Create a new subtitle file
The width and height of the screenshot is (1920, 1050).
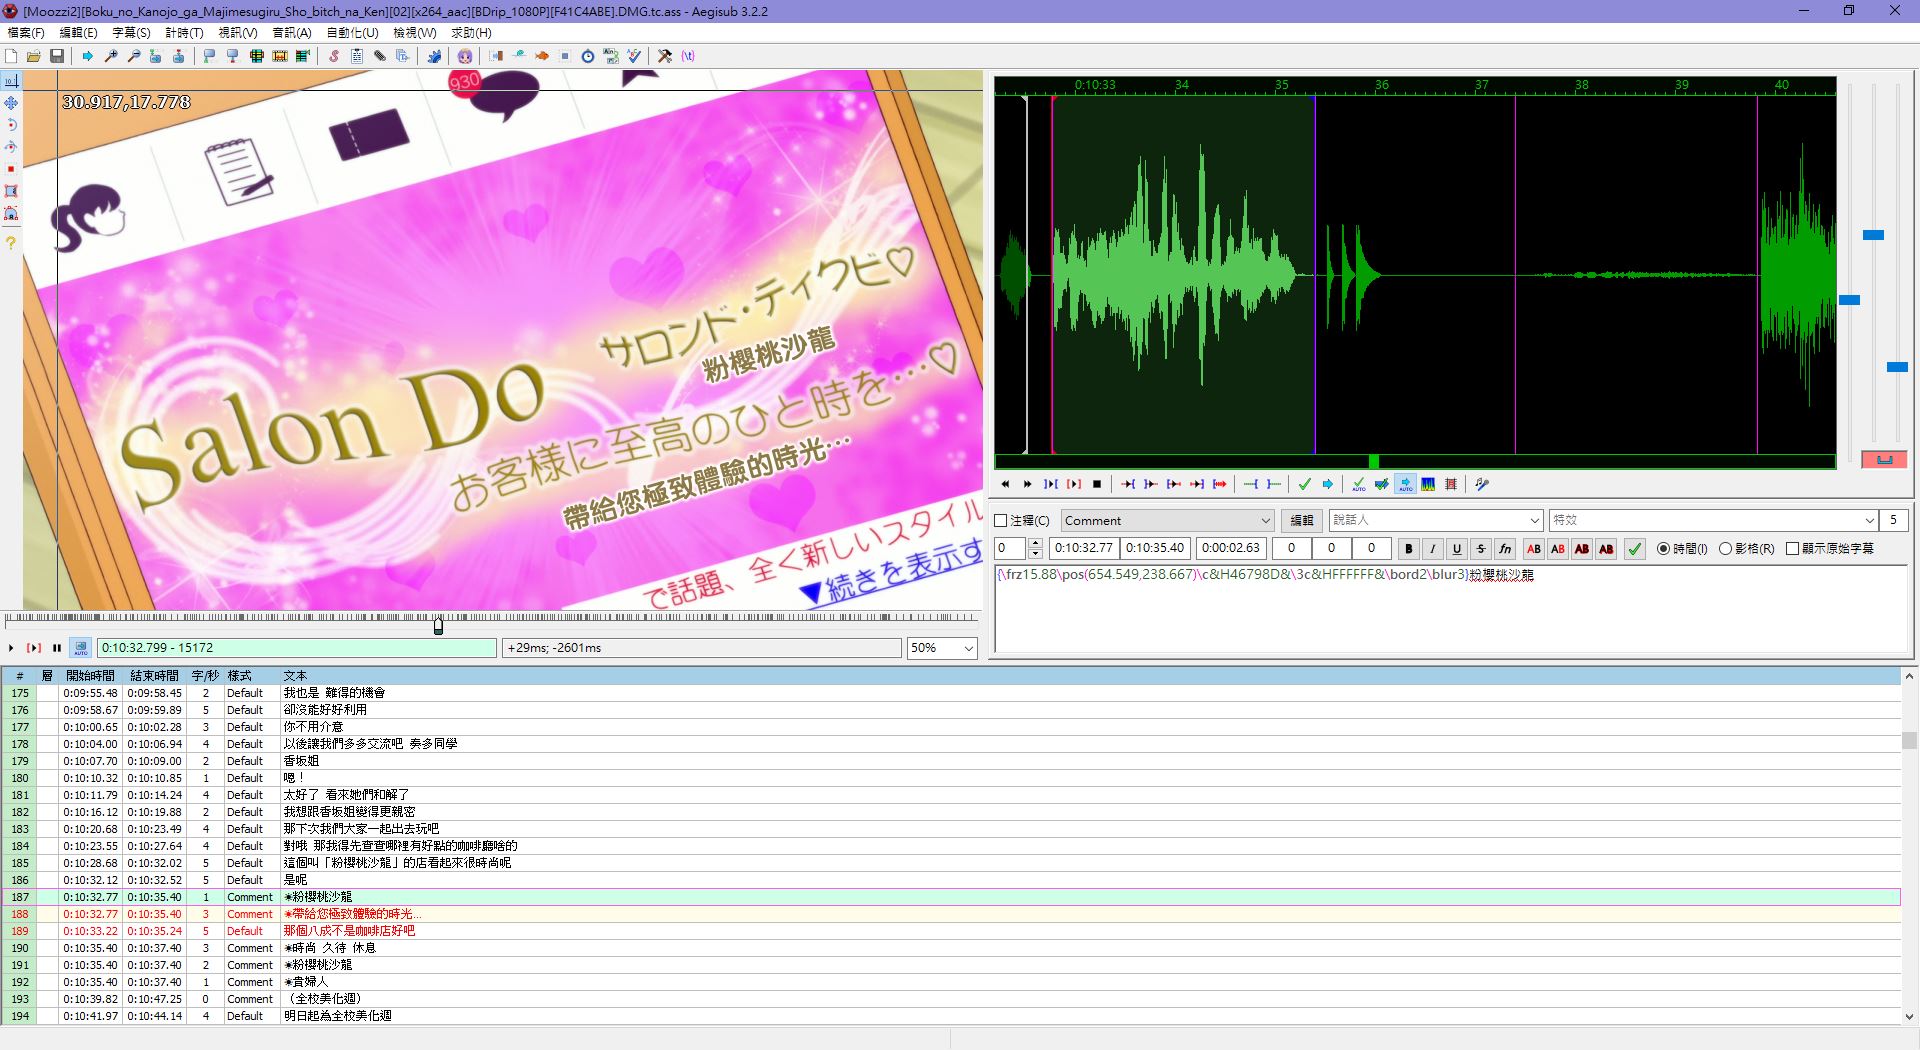point(11,56)
